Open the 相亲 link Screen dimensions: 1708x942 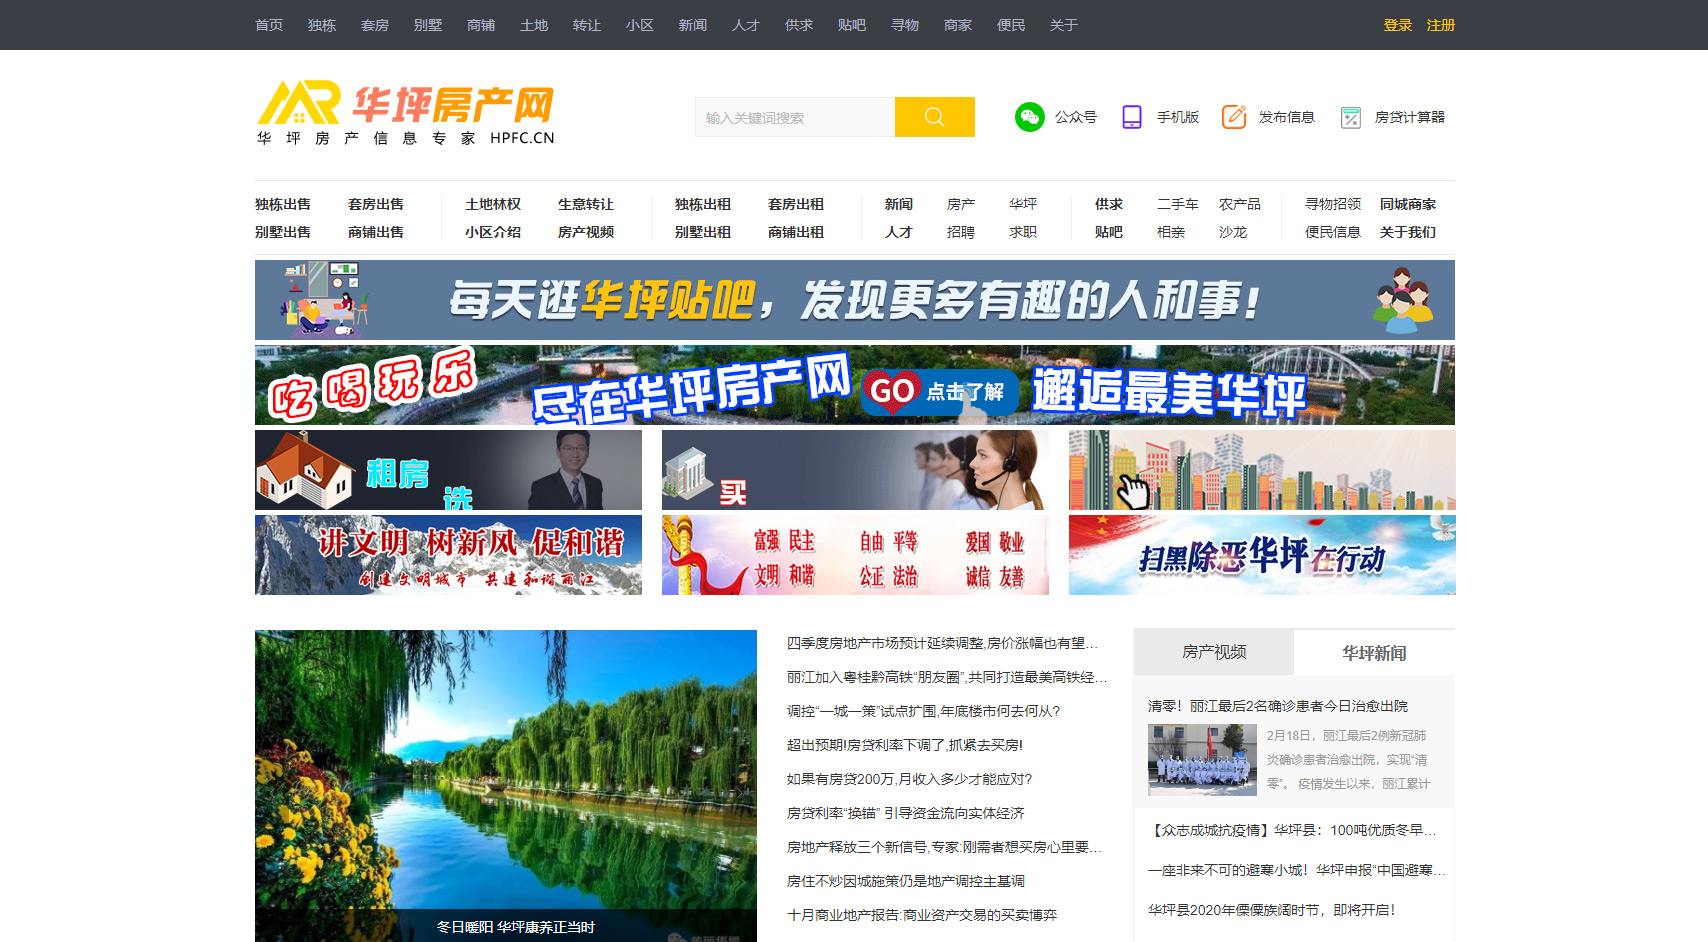[1171, 232]
